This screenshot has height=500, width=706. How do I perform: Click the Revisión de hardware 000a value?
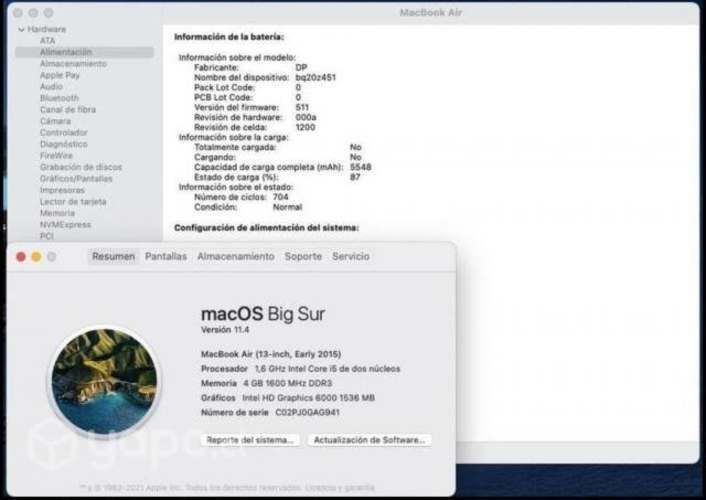[x=306, y=117]
